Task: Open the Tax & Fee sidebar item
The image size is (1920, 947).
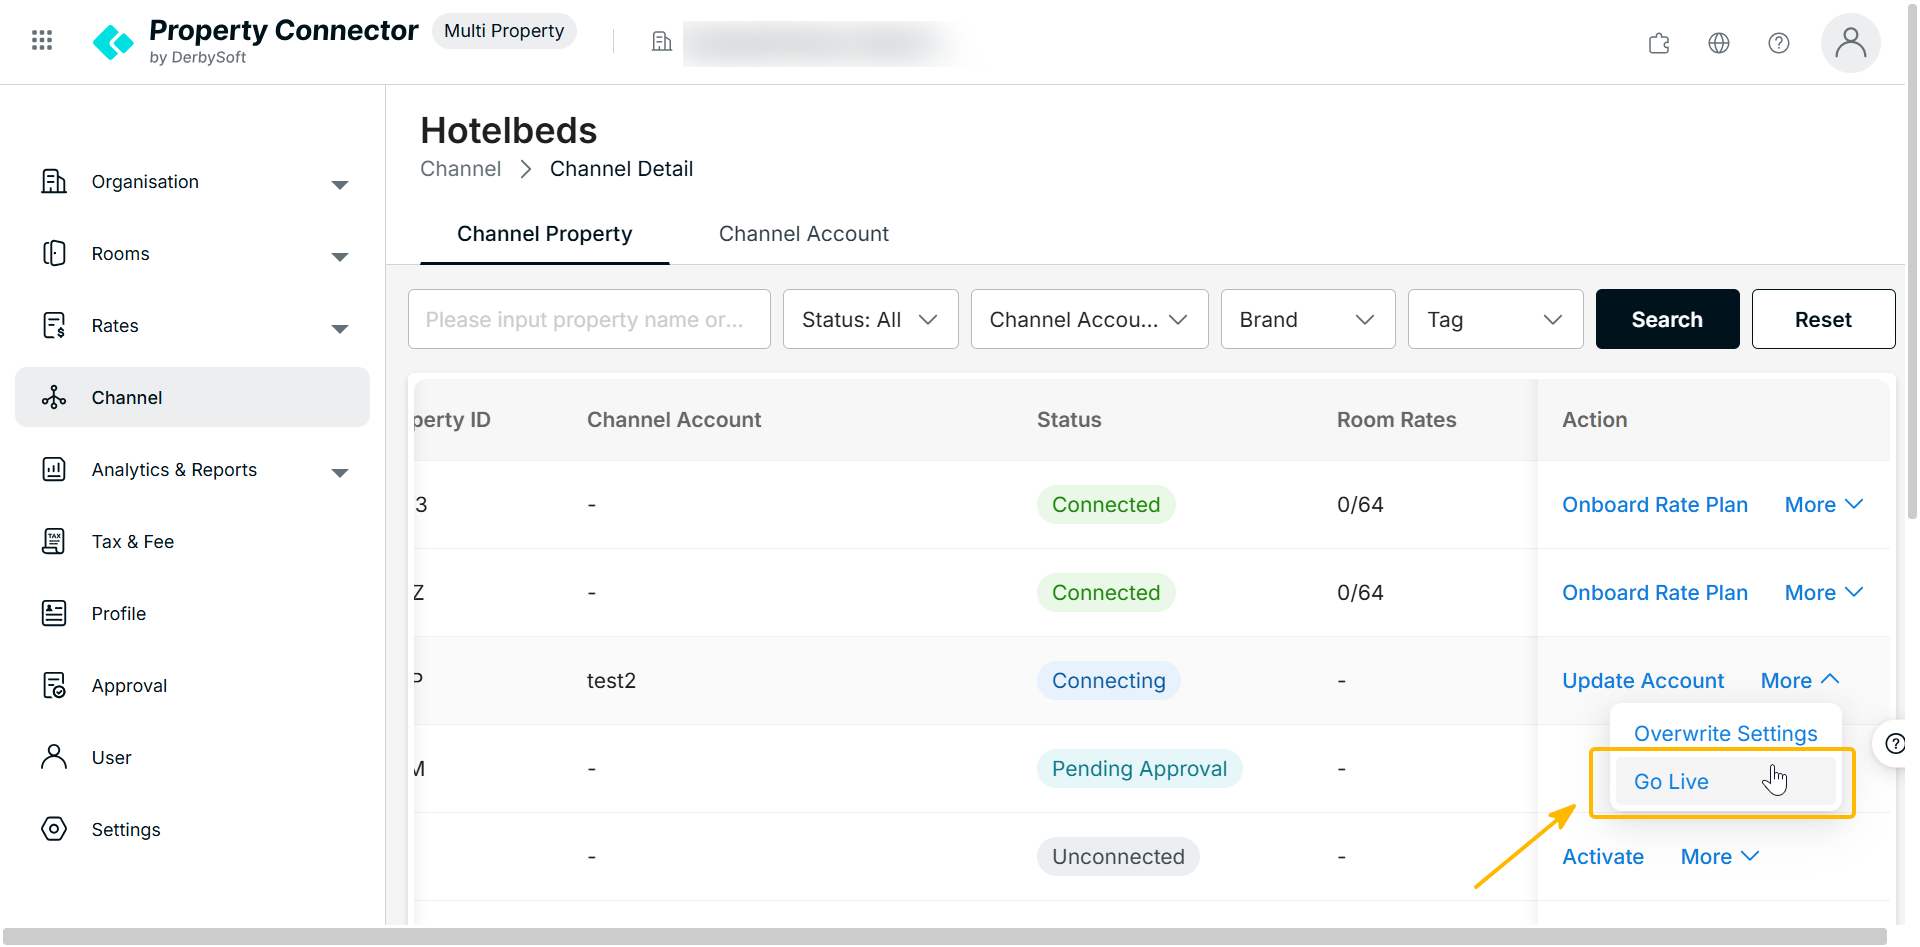Action: tap(192, 541)
